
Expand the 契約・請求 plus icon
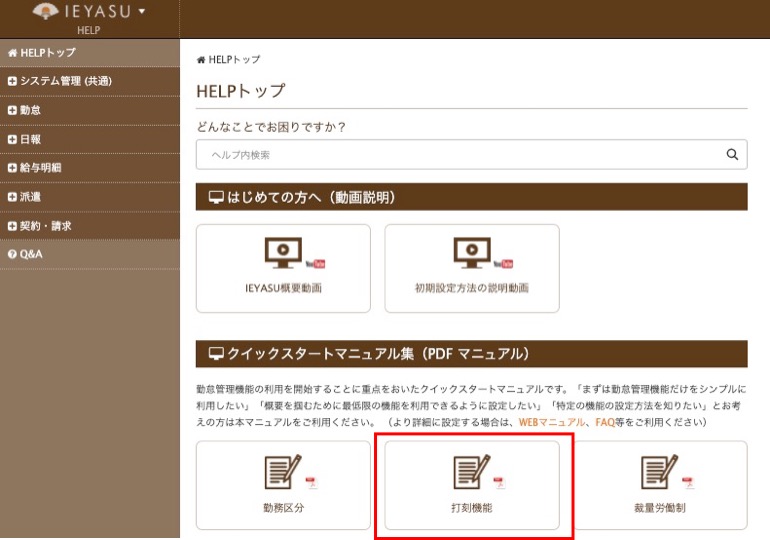(12, 226)
